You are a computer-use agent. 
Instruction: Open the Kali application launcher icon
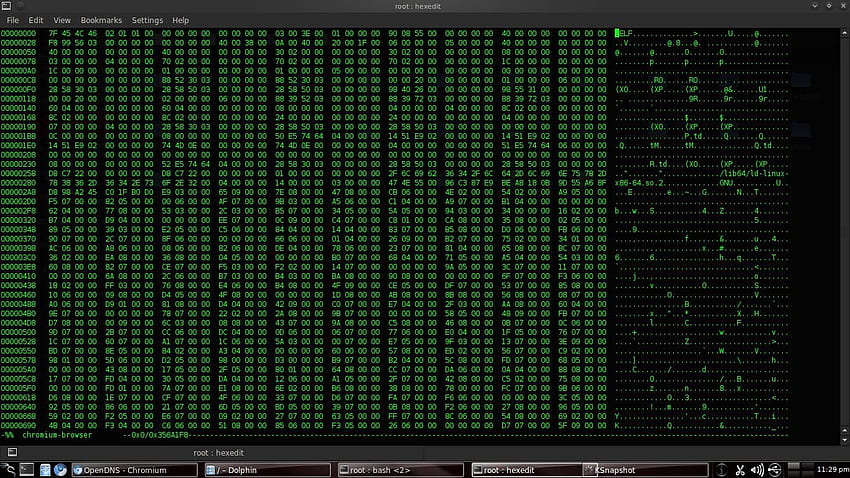click(9, 470)
